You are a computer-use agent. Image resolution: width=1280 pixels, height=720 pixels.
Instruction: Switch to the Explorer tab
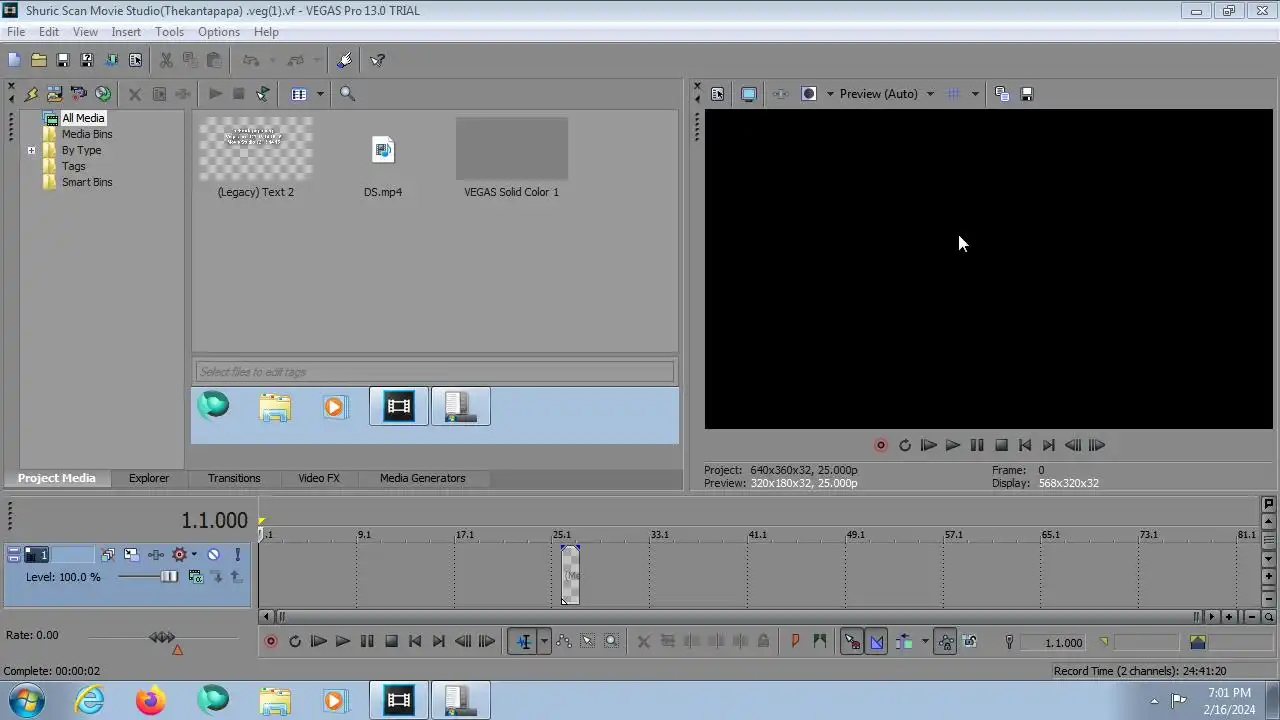(148, 478)
